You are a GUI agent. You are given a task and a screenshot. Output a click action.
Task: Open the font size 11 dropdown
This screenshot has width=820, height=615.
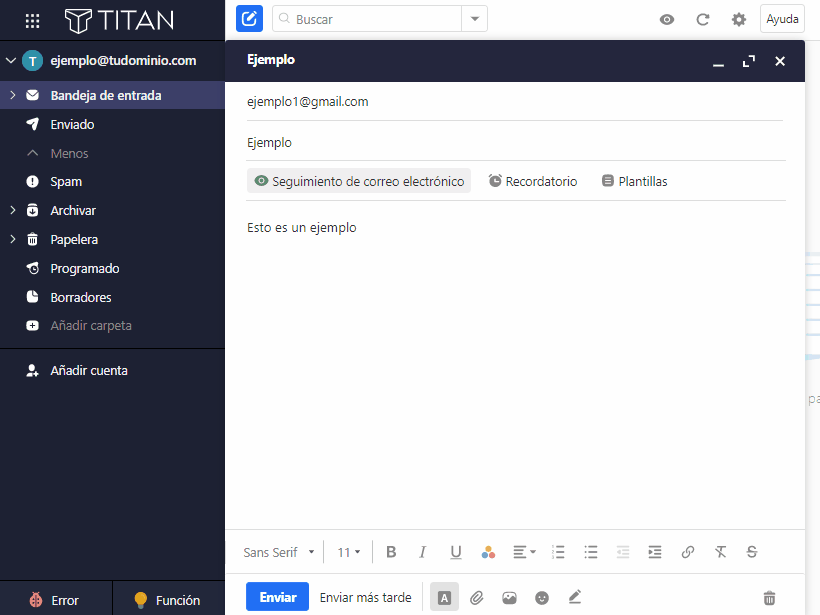point(349,552)
